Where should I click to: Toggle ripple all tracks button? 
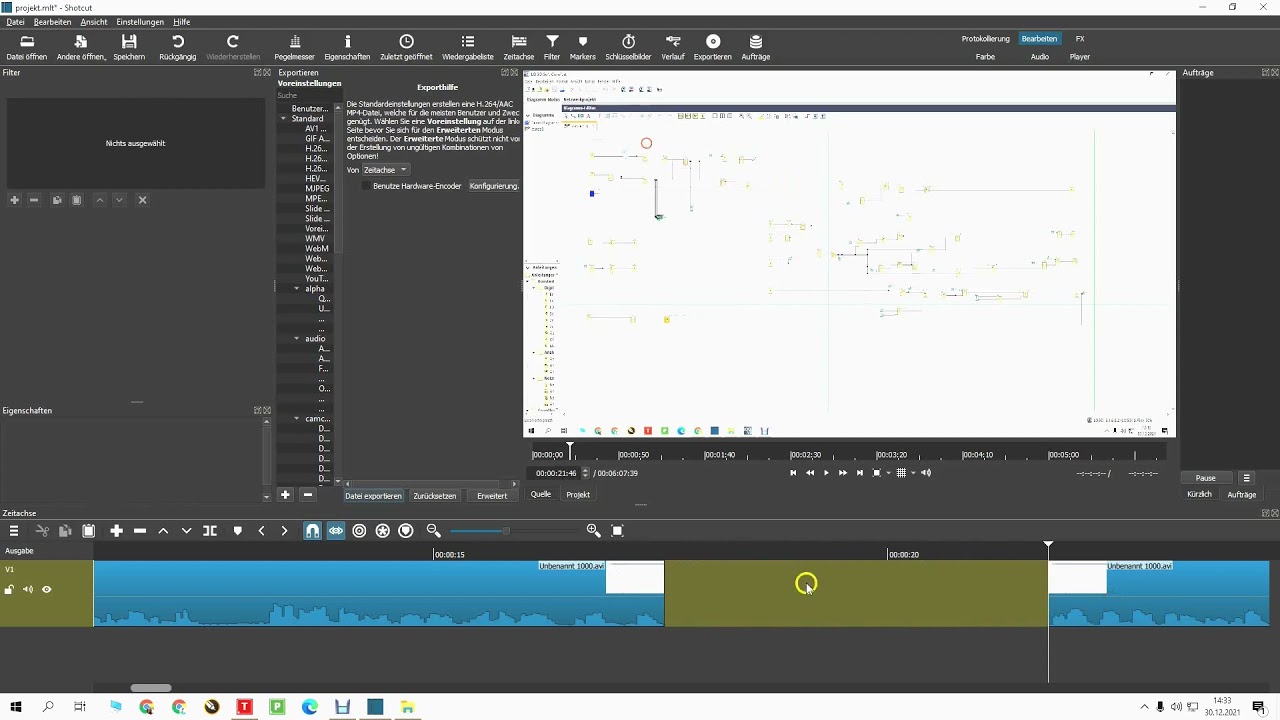pos(382,531)
